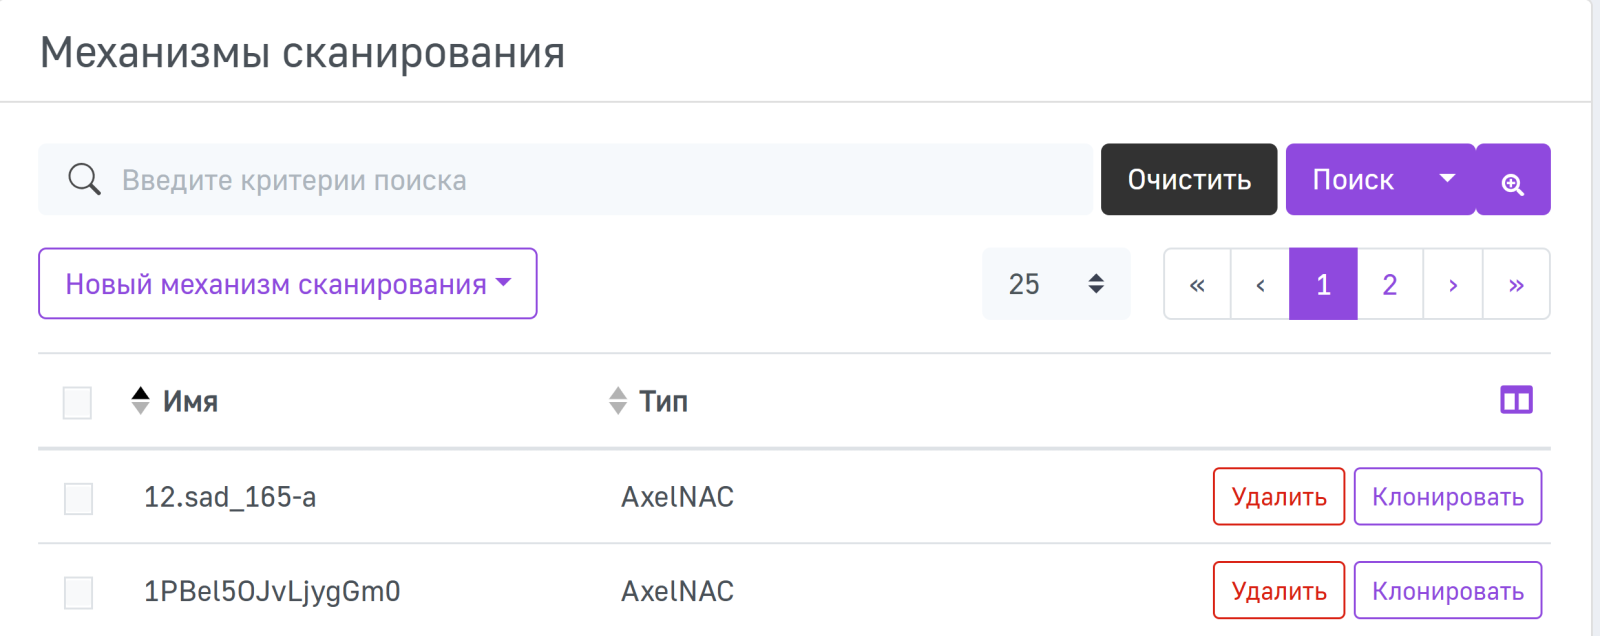The height and width of the screenshot is (636, 1600).
Task: Go to the last page of results
Action: tap(1516, 285)
